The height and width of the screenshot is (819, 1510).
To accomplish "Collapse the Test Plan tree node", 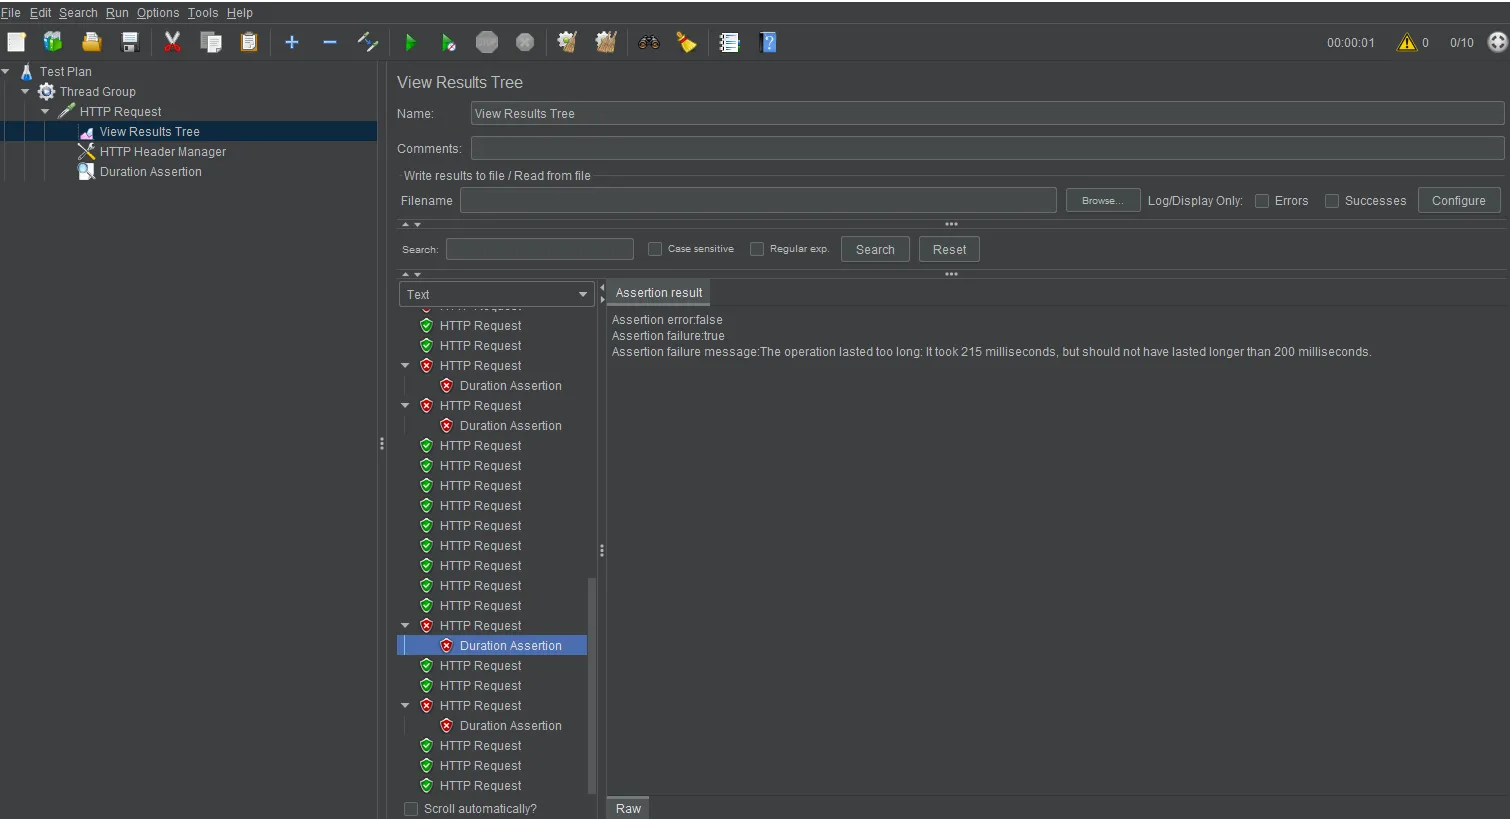I will pyautogui.click(x=6, y=71).
